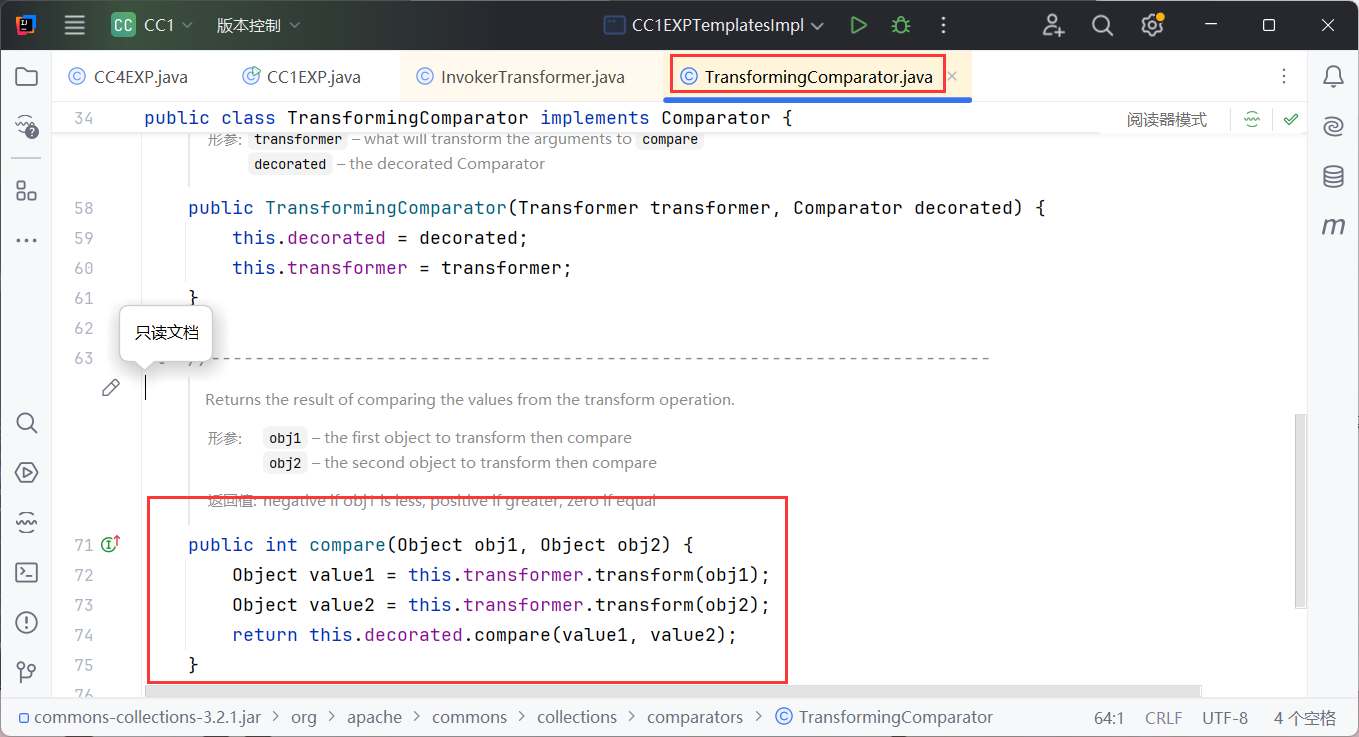Click the CRLF line separator status item
Viewport: 1359px width, 737px height.
[1163, 717]
